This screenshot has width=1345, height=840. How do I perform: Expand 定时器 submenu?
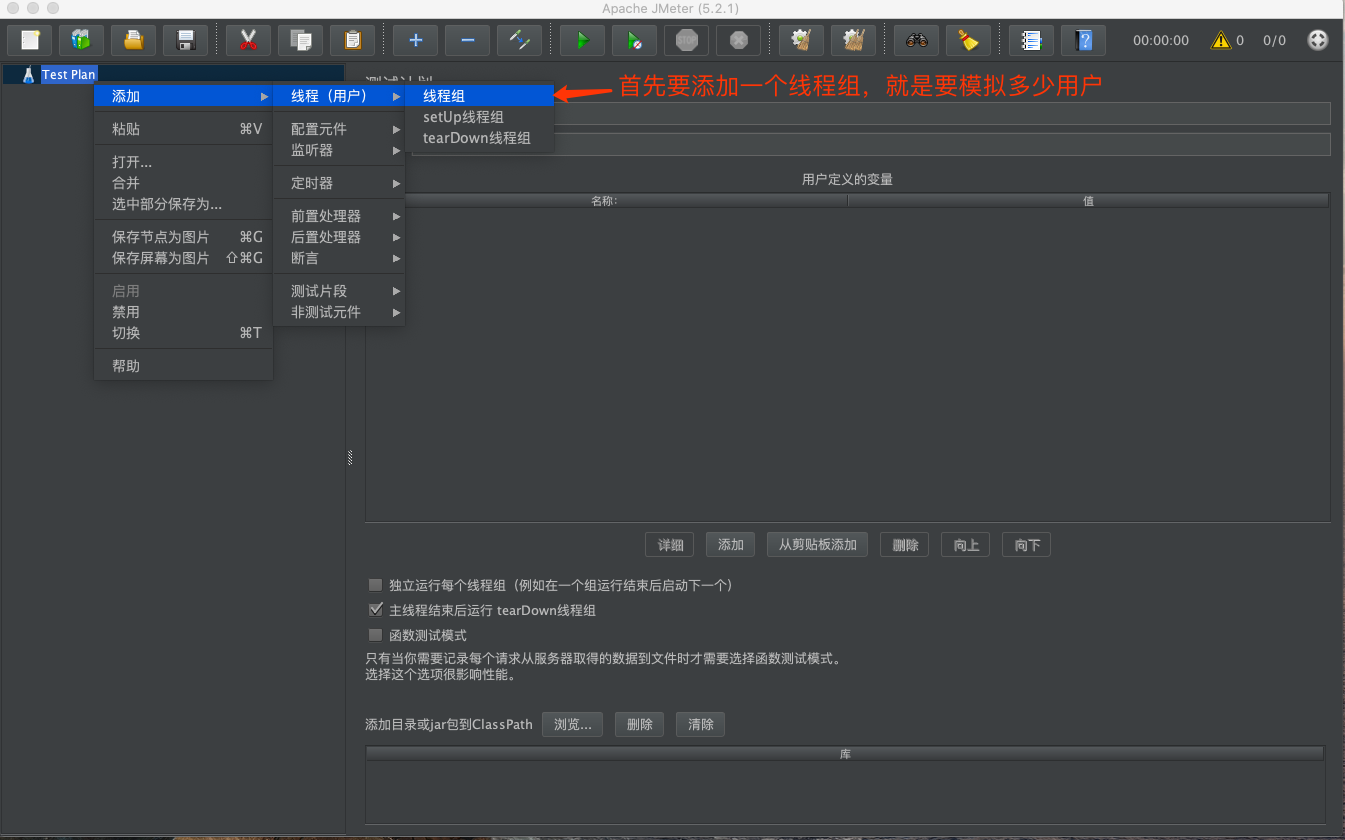pyautogui.click(x=340, y=183)
